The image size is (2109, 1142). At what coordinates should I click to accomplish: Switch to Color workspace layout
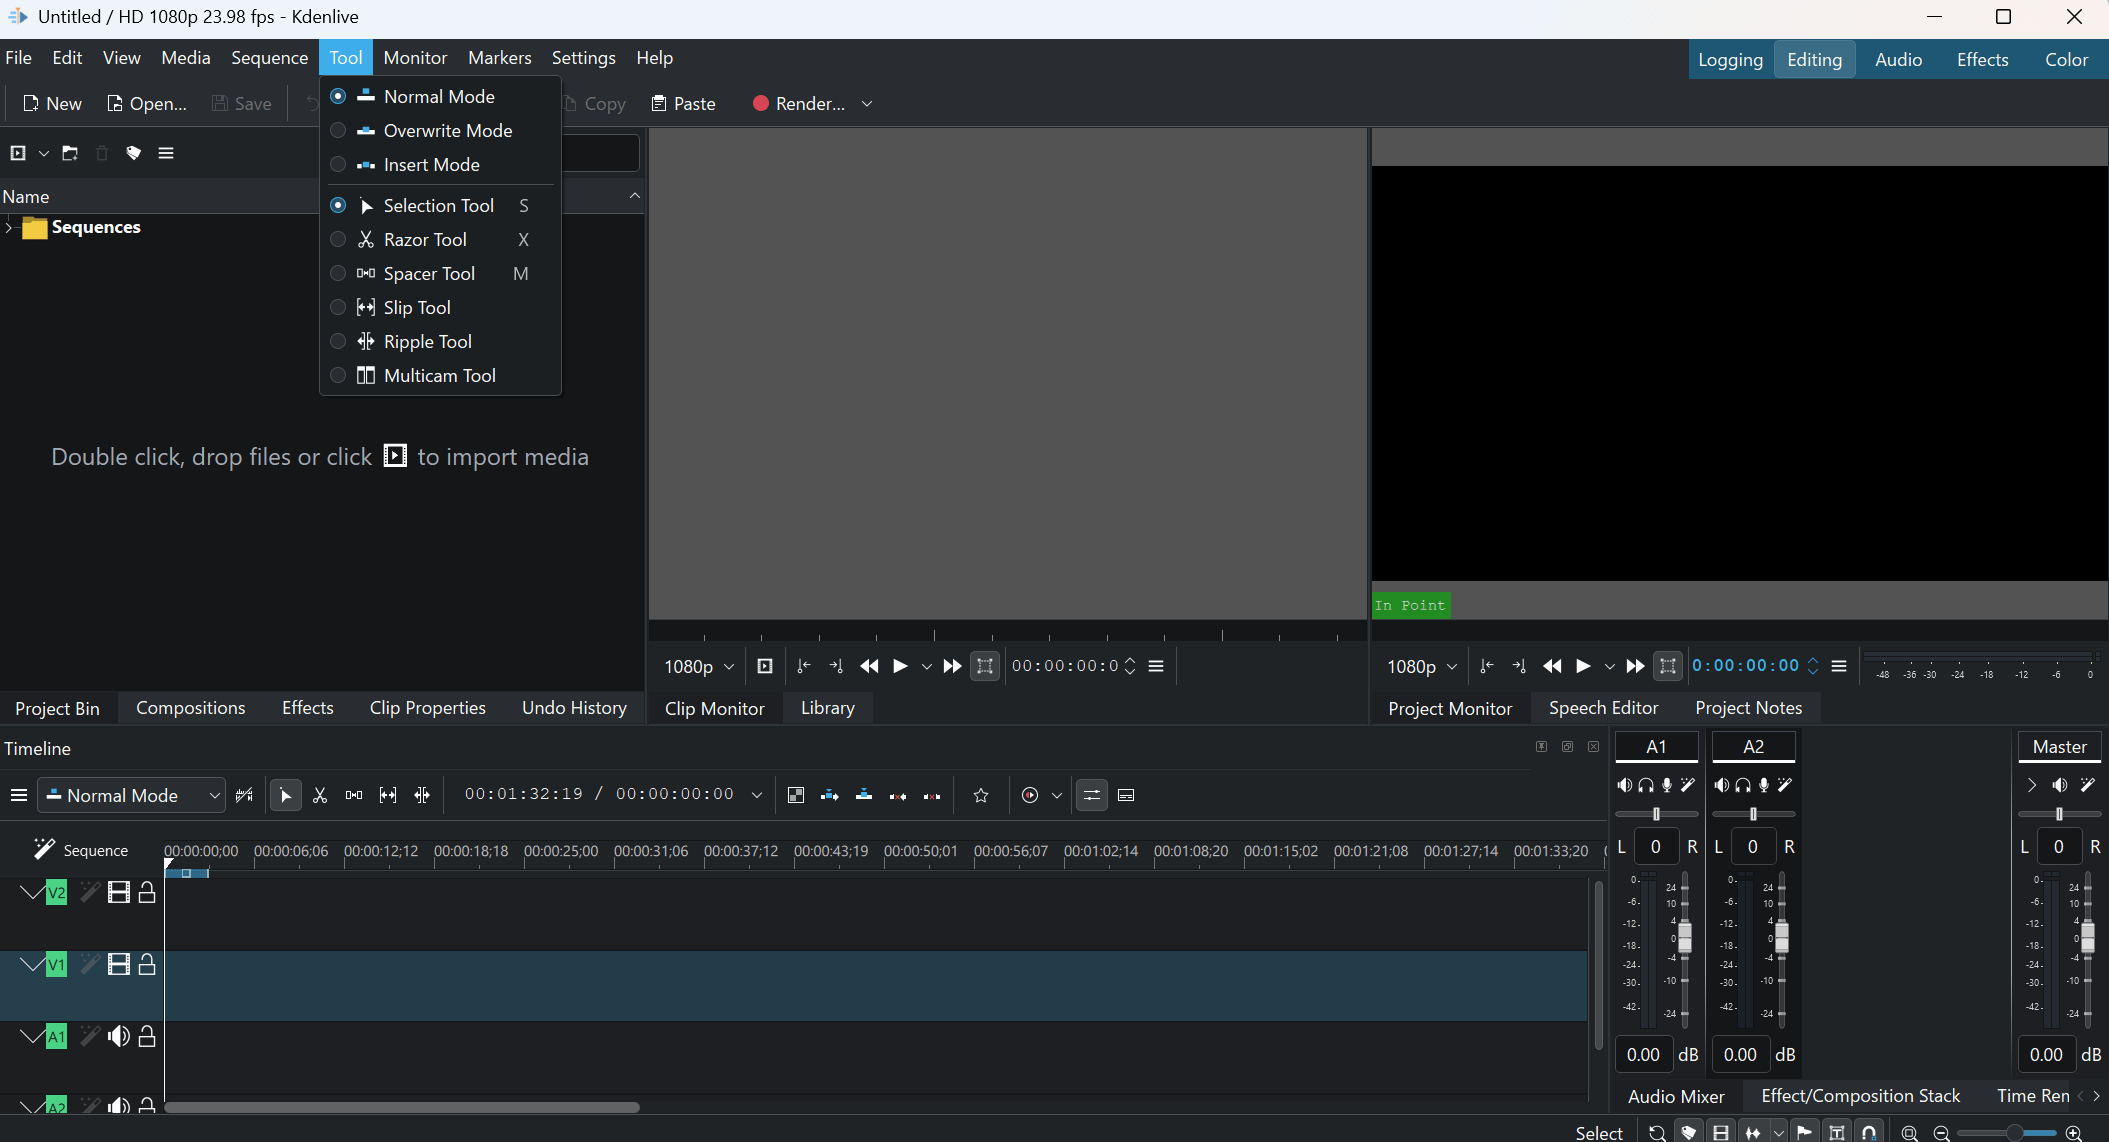click(2066, 60)
